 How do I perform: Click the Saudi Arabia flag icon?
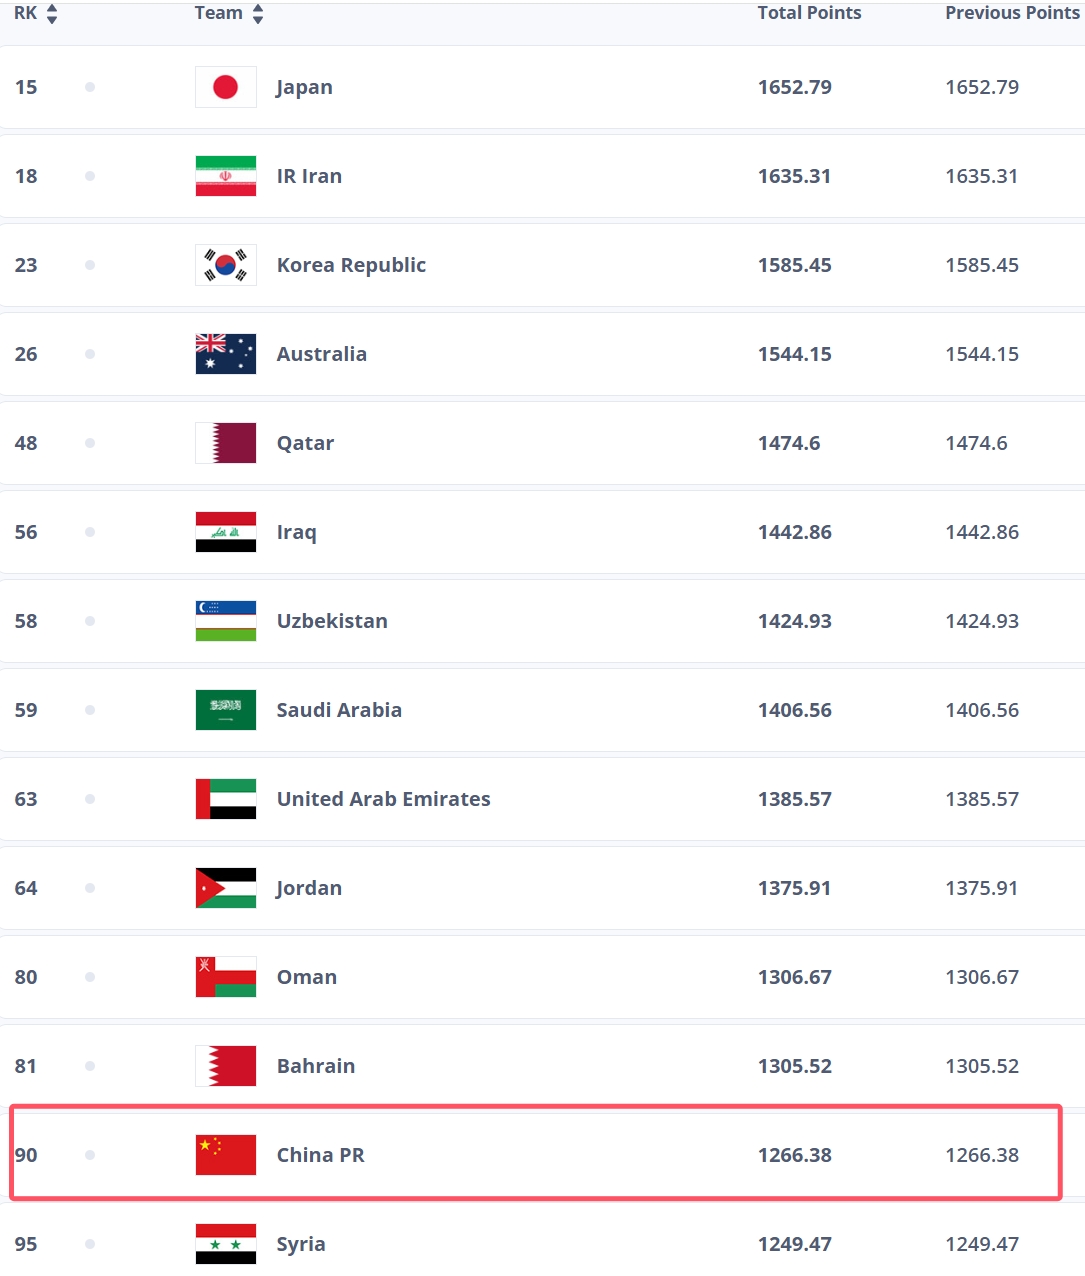point(226,710)
